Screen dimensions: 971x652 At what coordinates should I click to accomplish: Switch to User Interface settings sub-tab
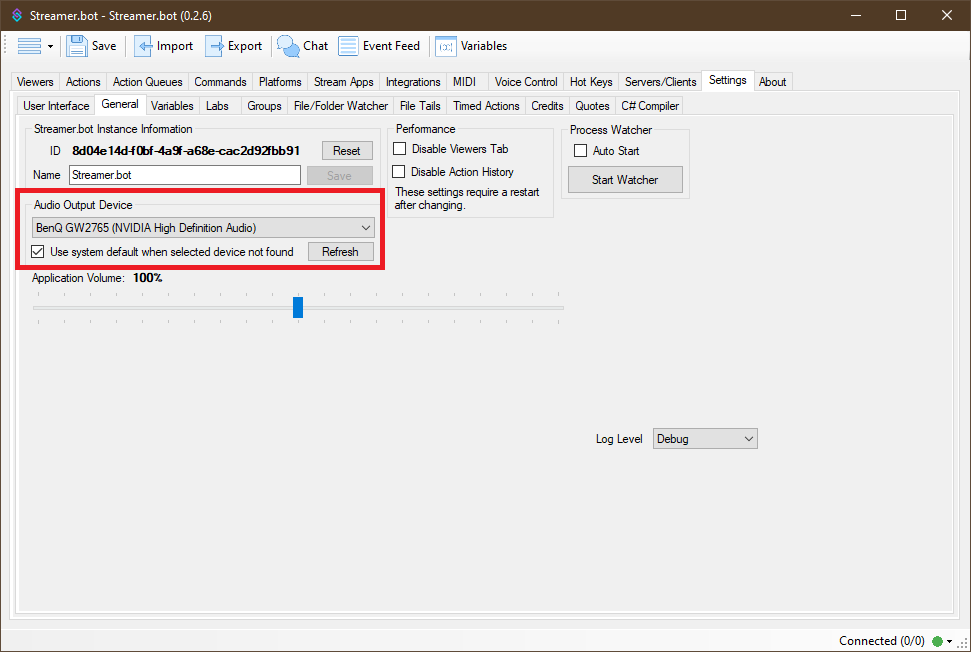56,106
